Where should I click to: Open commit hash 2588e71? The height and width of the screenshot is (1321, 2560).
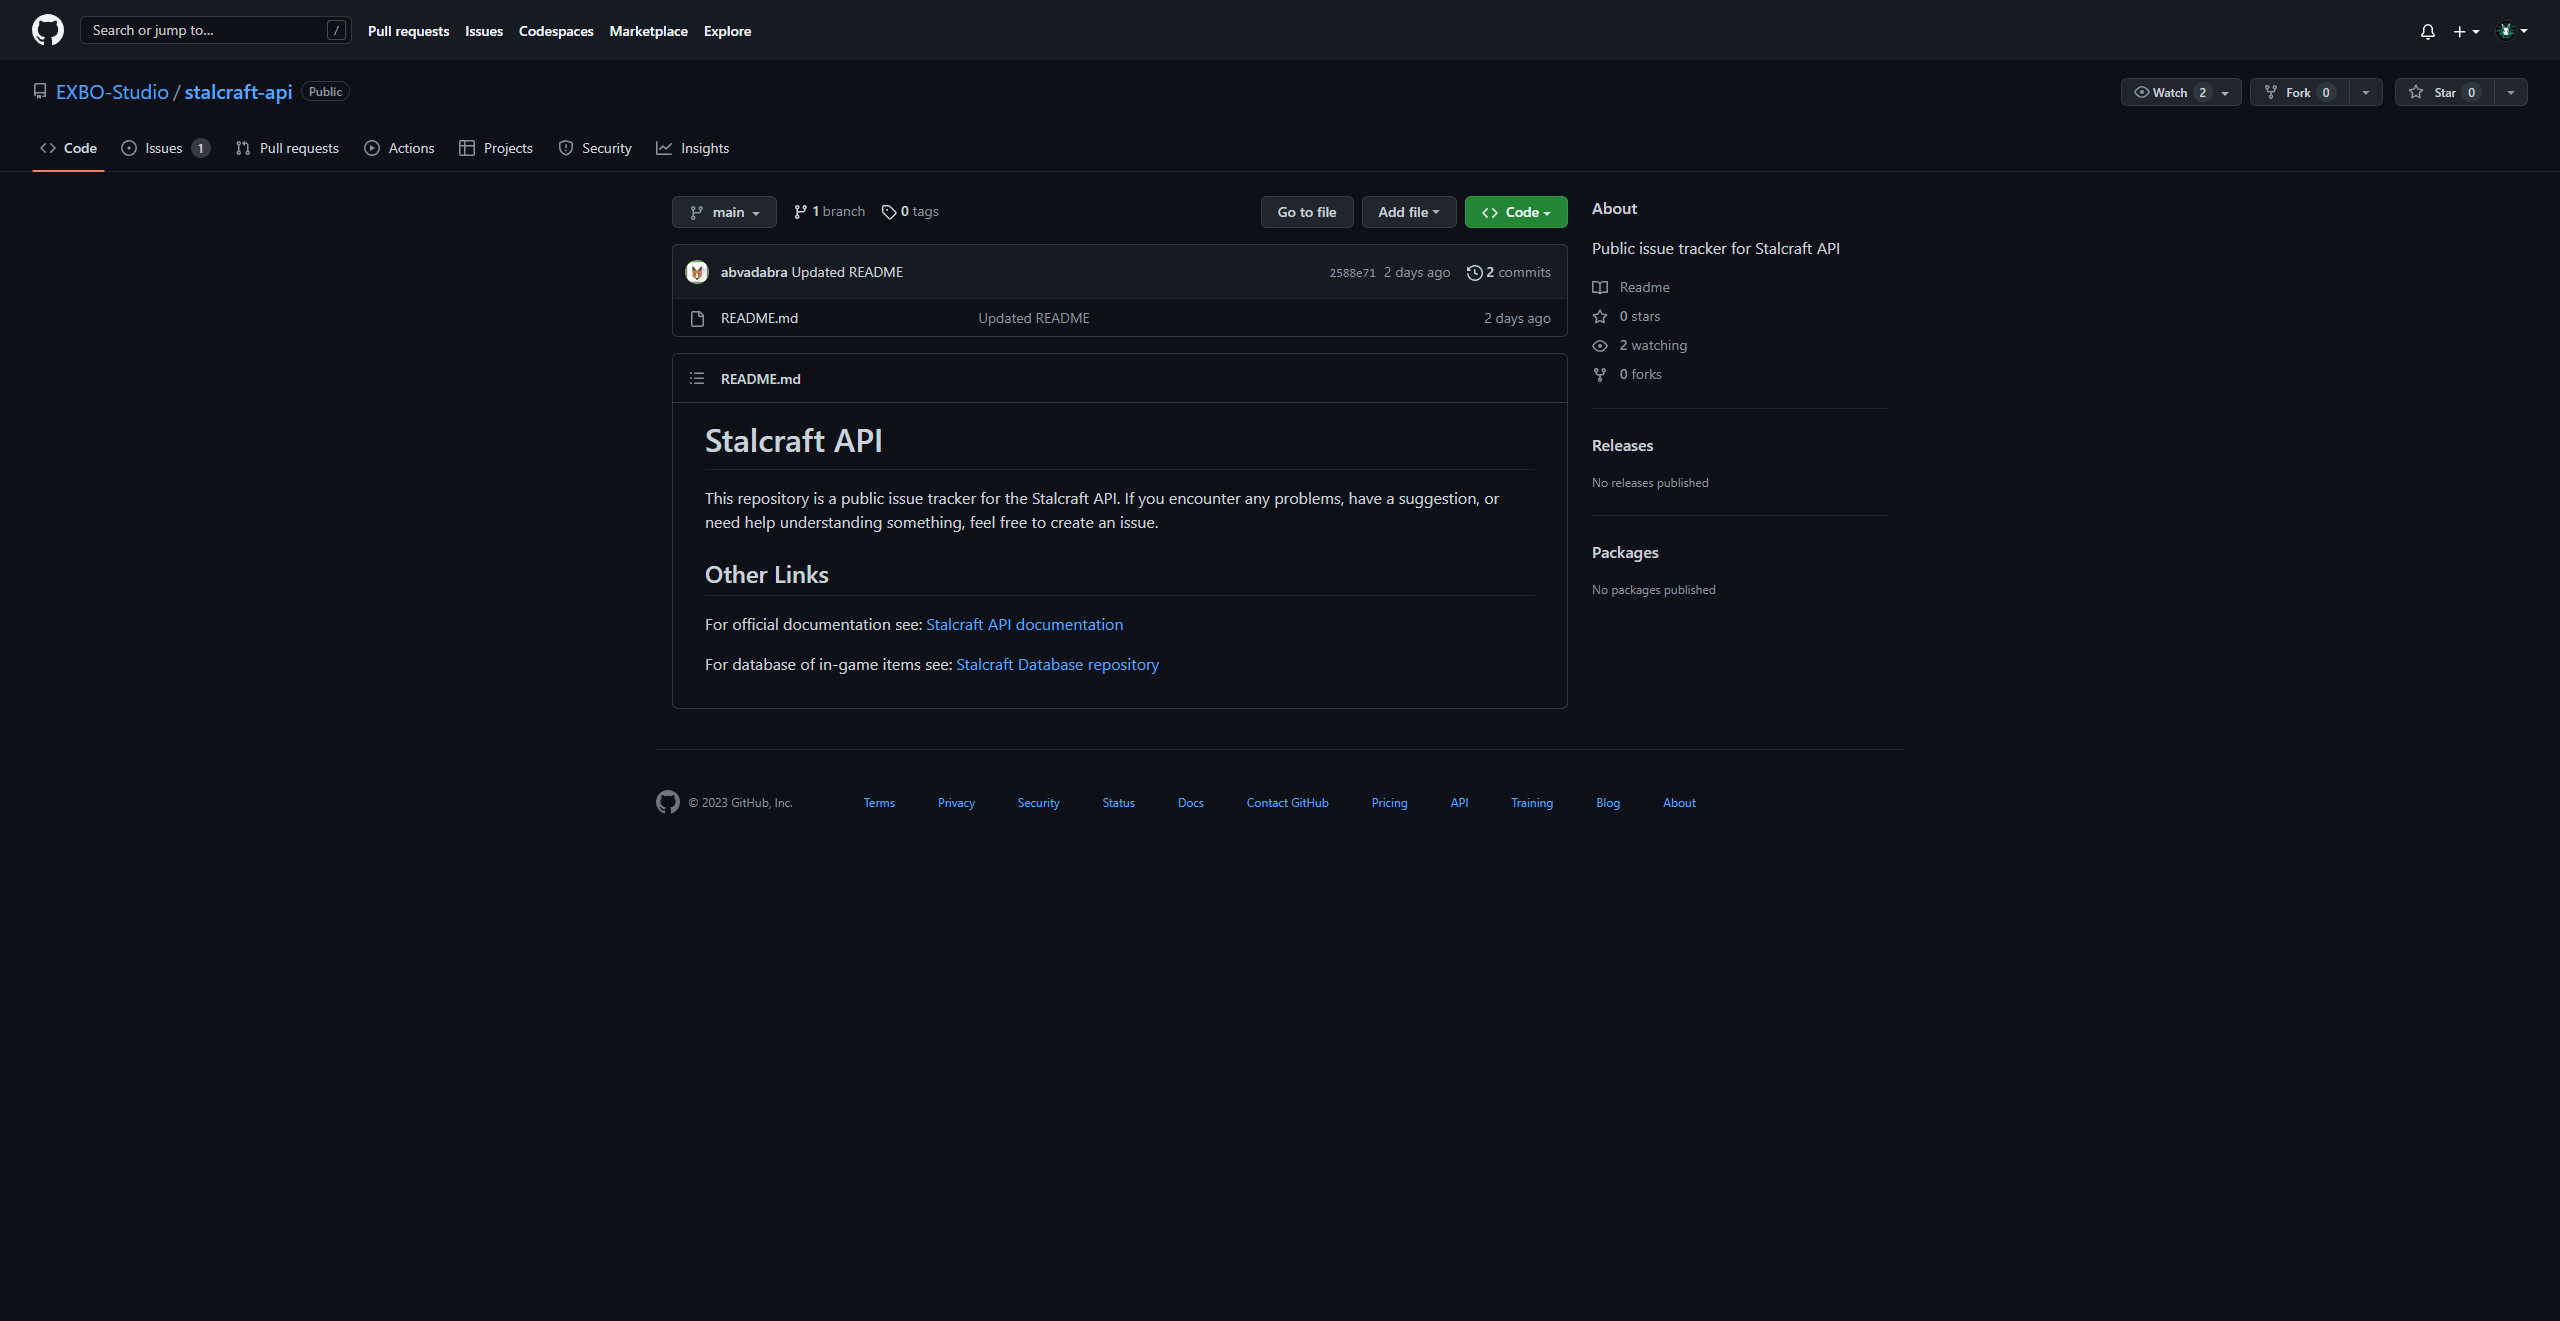[x=1352, y=273]
